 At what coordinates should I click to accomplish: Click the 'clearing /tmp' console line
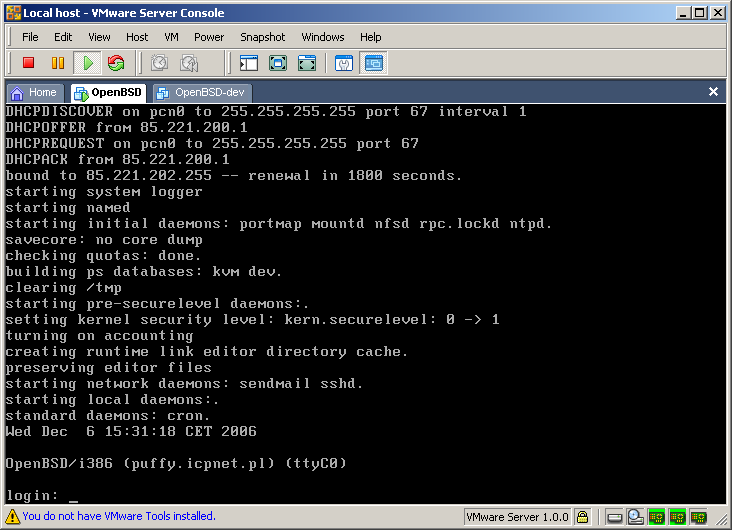pos(63,287)
